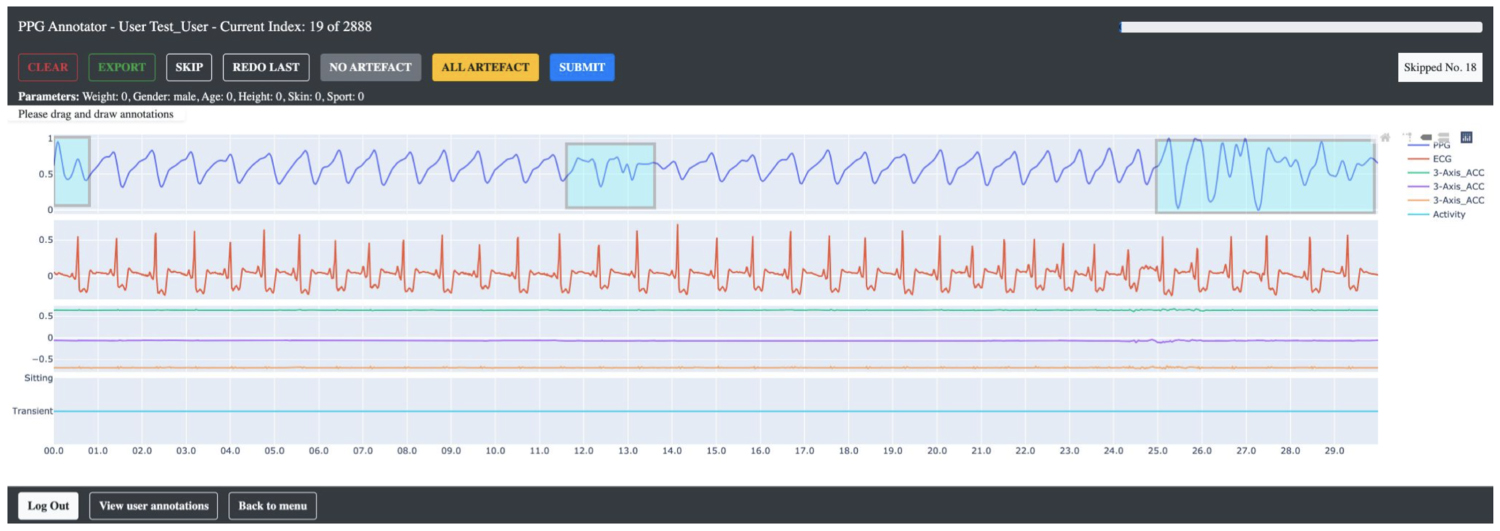Click the green EXPORT button

(x=121, y=67)
